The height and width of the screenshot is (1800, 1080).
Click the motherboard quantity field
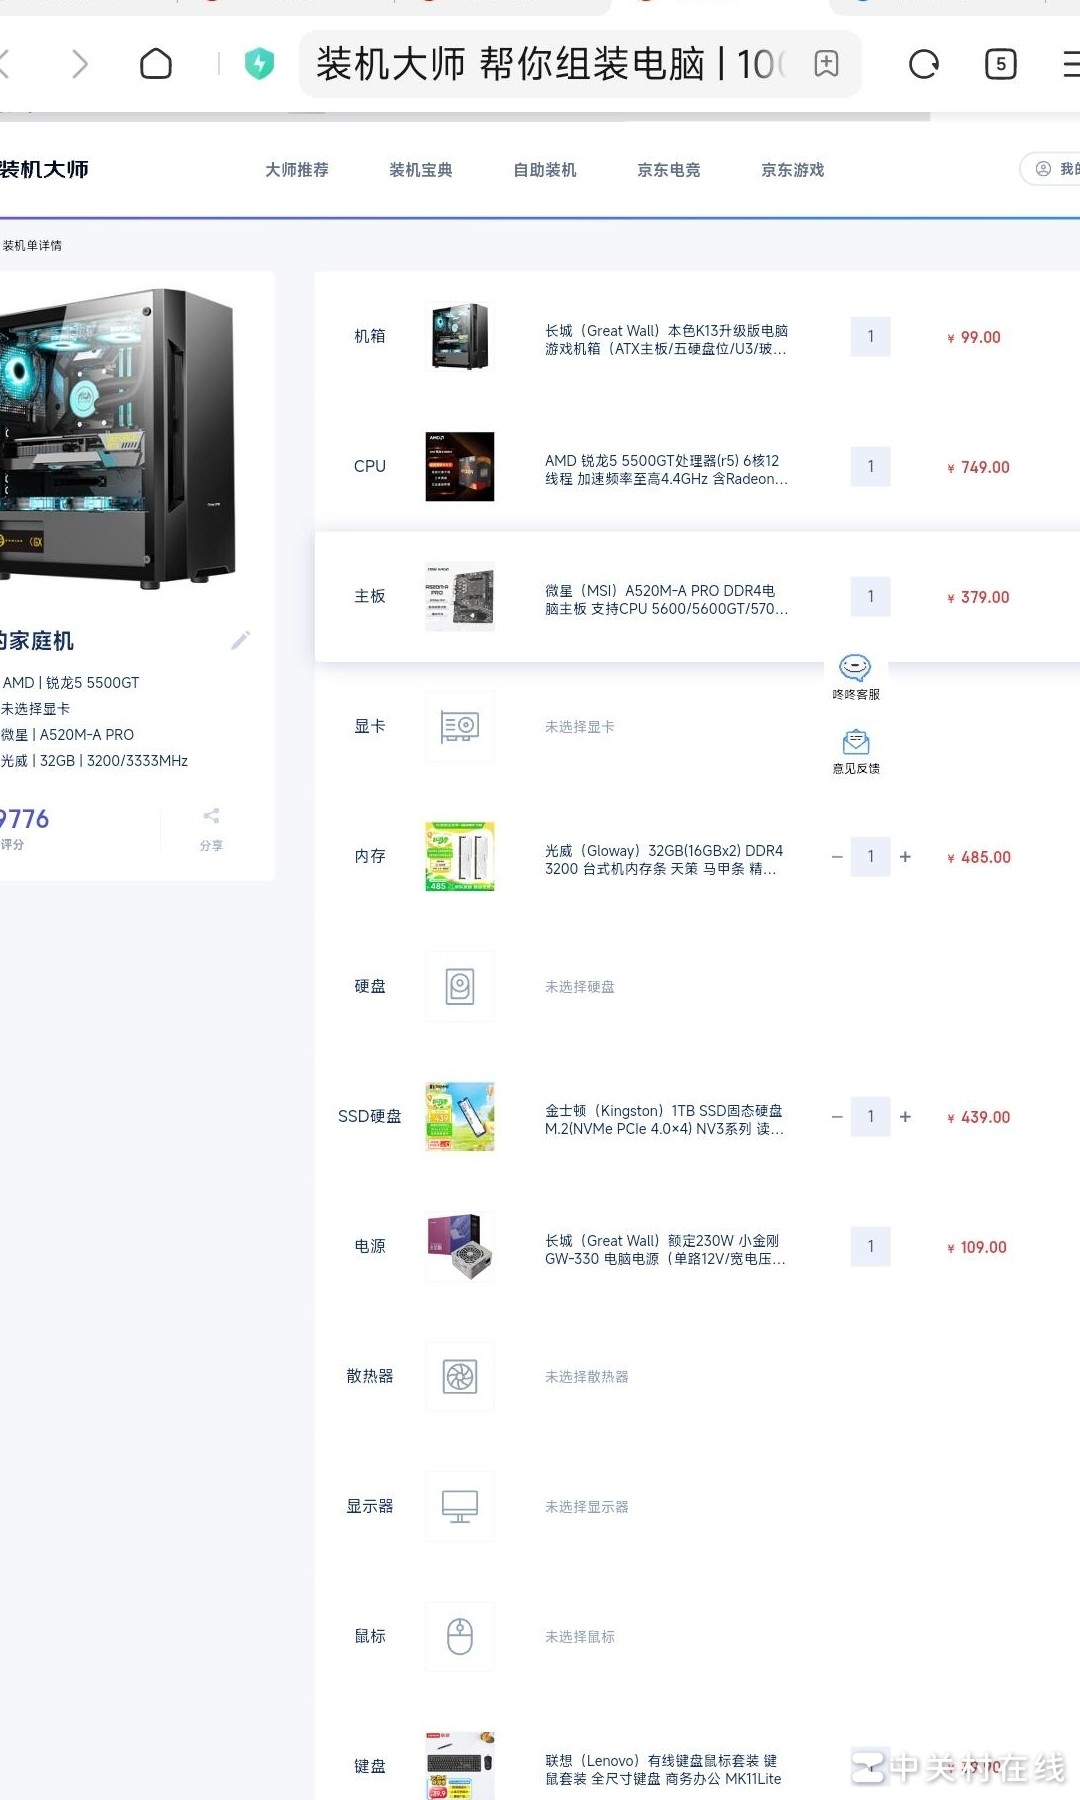pos(871,597)
